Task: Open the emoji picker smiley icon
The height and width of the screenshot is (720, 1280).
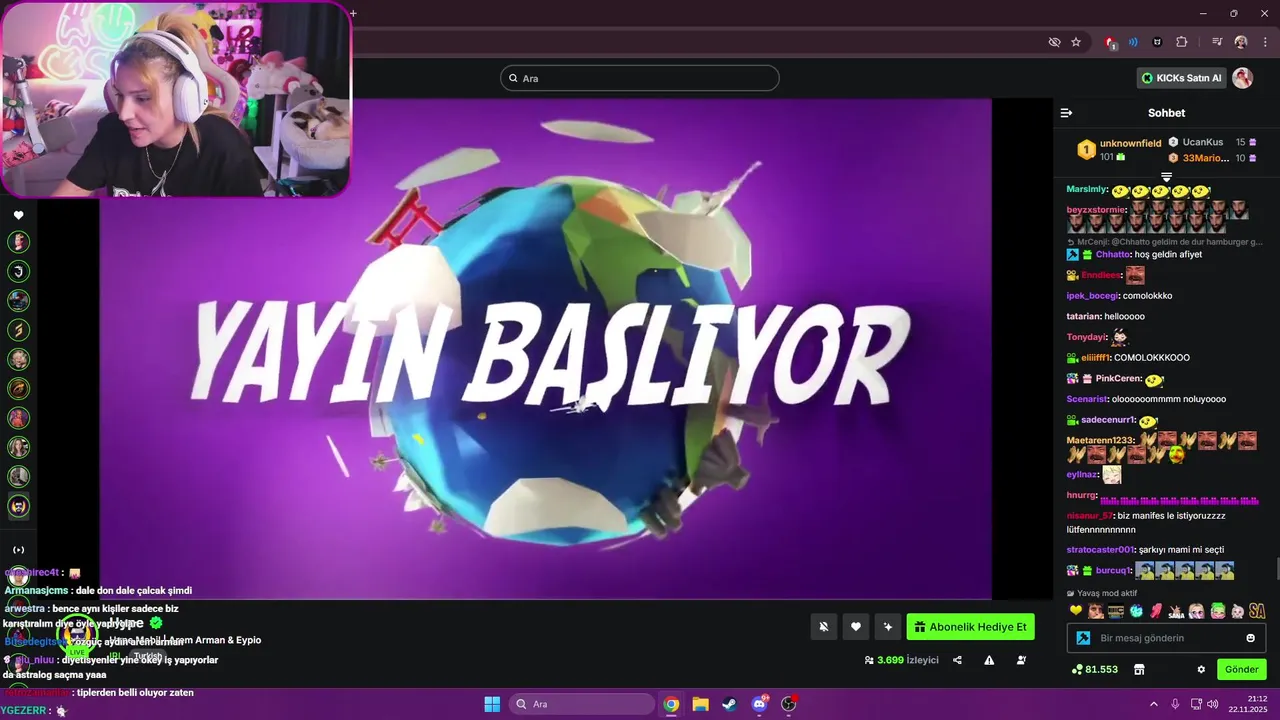Action: click(1250, 638)
